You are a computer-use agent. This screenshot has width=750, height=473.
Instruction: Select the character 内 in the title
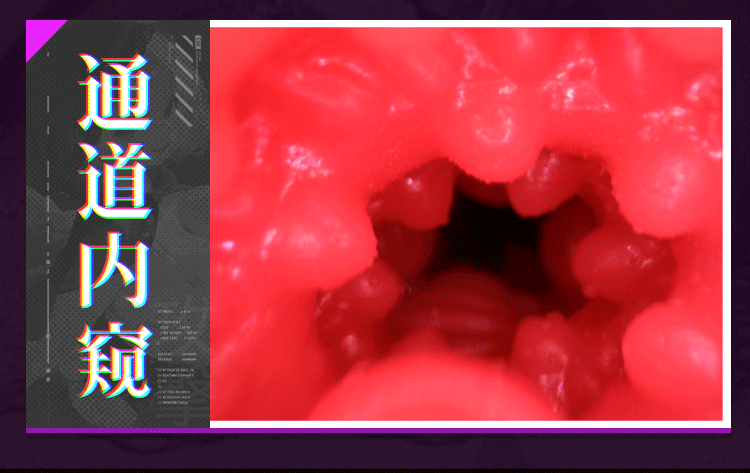pyautogui.click(x=115, y=270)
